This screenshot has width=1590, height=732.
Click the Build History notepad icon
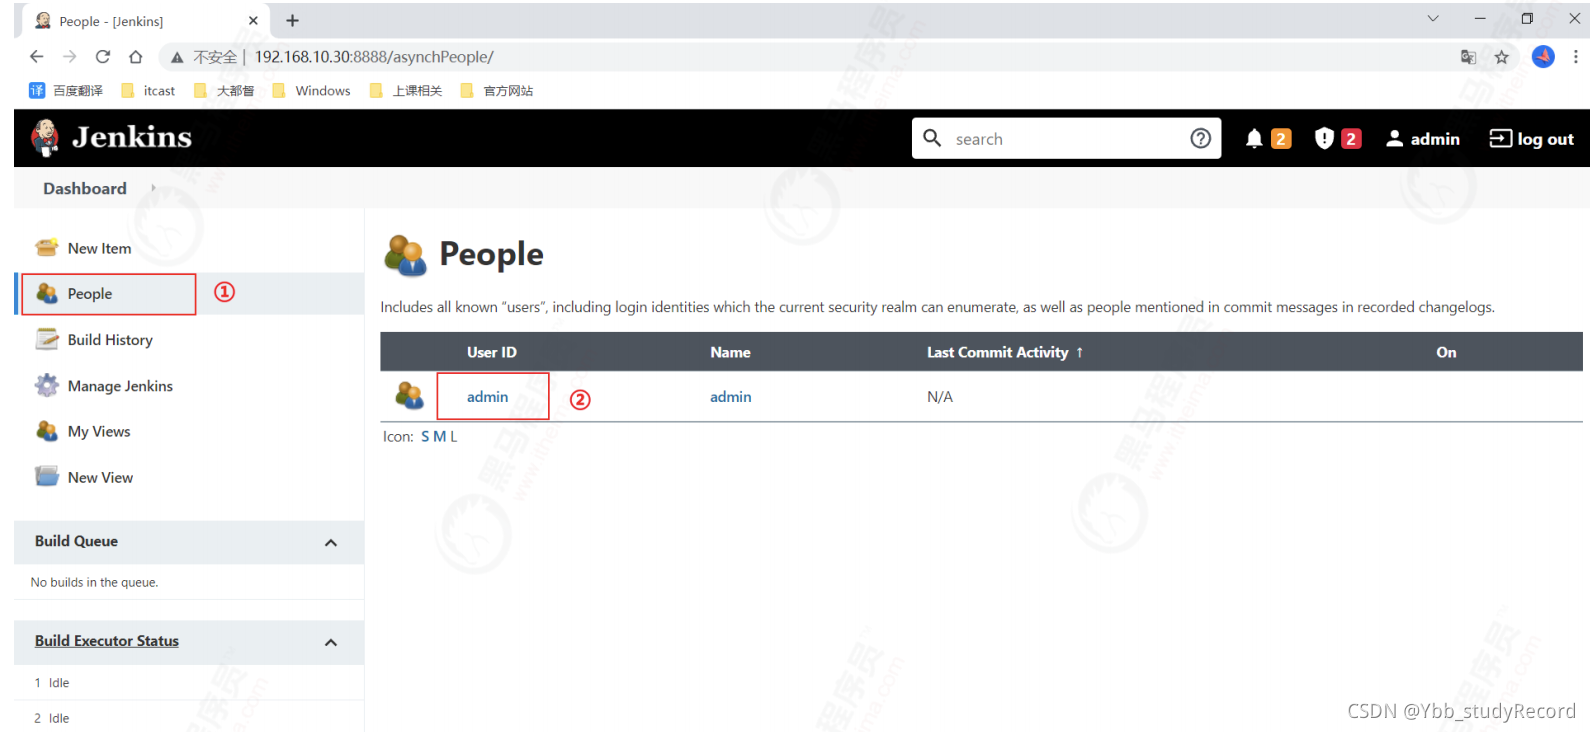point(47,340)
